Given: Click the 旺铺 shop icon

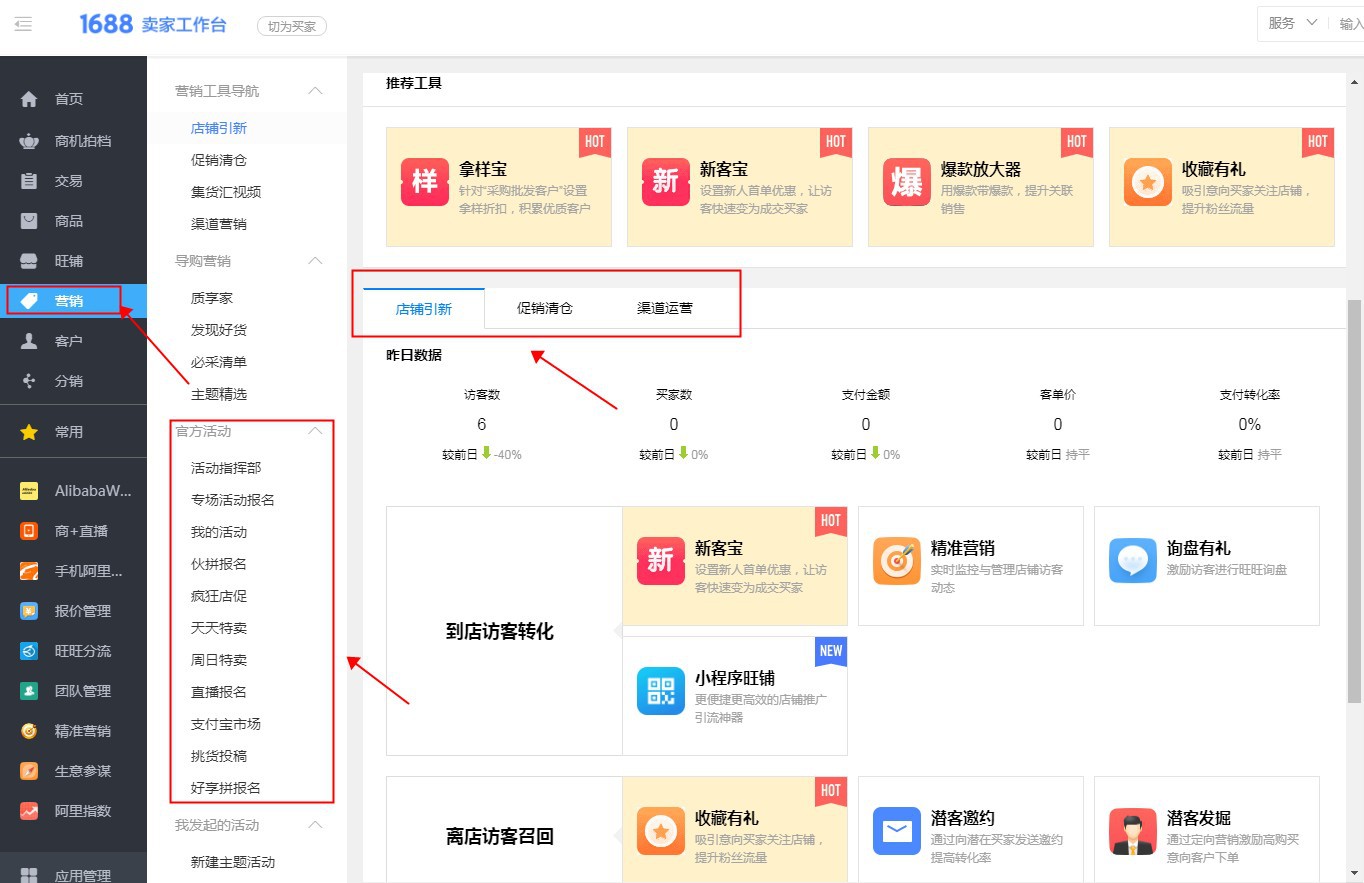Looking at the screenshot, I should pyautogui.click(x=29, y=261).
